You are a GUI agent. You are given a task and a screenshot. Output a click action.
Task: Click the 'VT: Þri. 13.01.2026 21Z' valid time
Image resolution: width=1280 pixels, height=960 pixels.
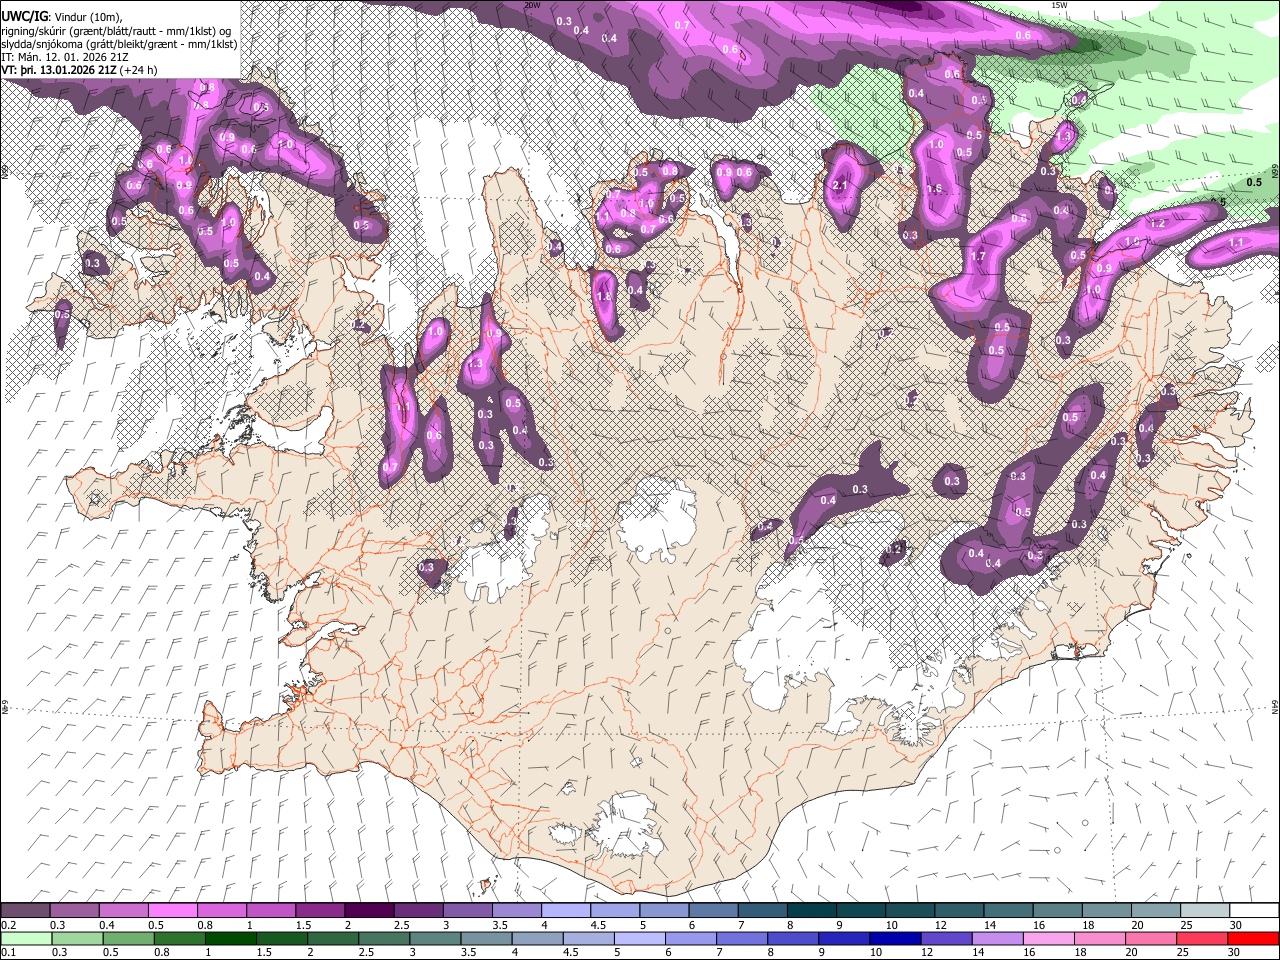click(58, 70)
